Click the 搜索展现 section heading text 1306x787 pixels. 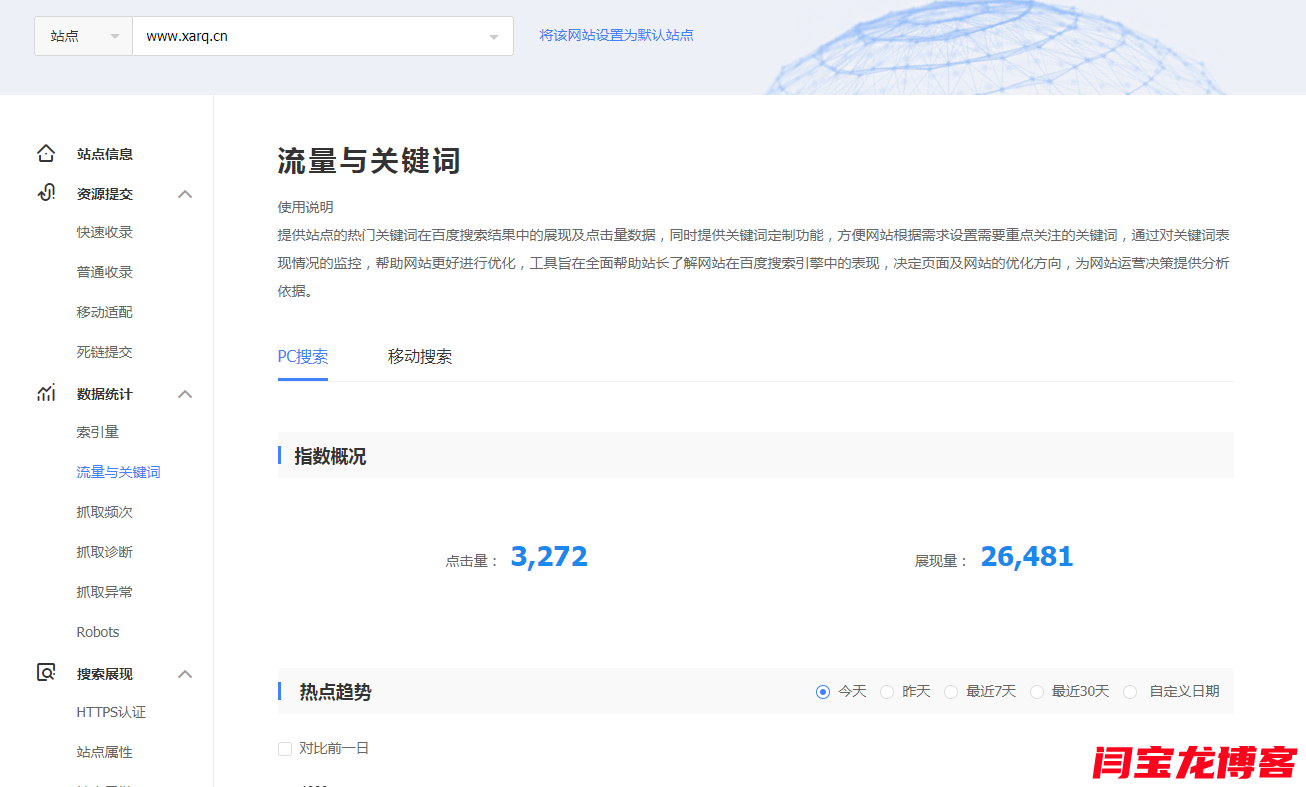[105, 674]
